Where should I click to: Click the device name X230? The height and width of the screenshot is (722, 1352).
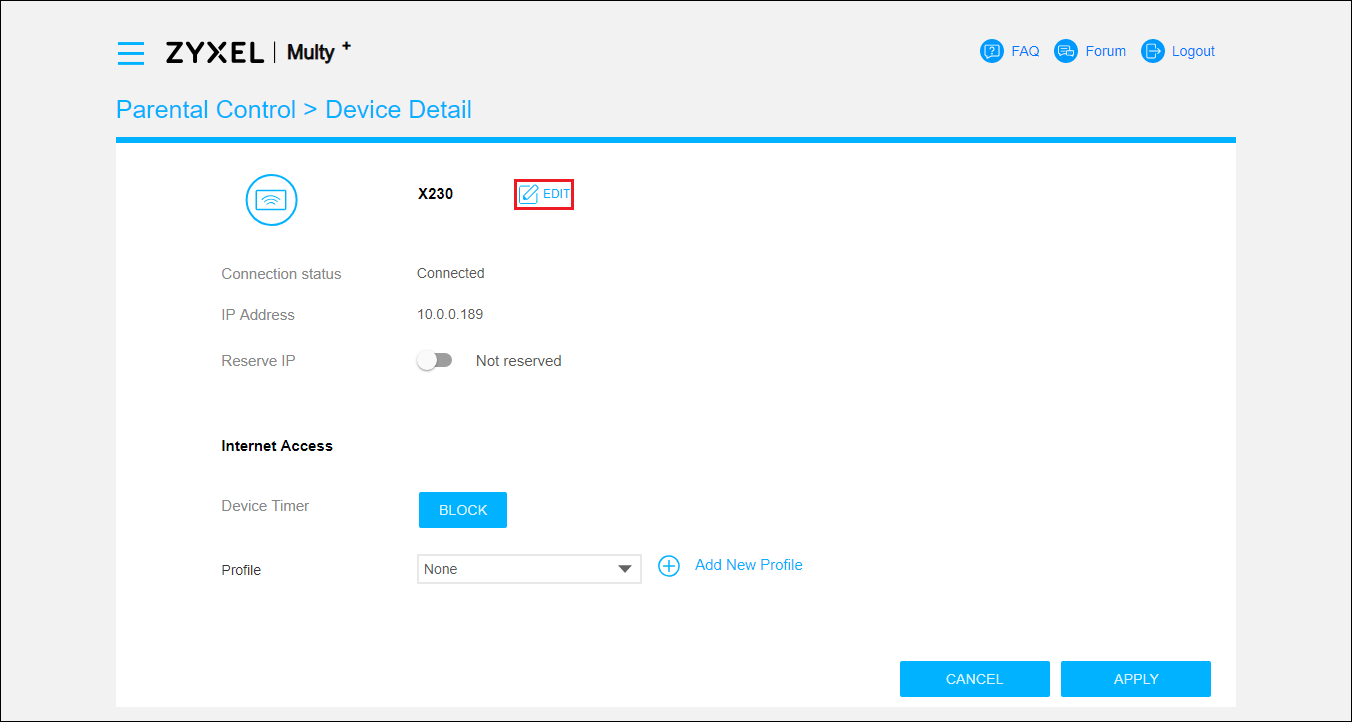(436, 194)
